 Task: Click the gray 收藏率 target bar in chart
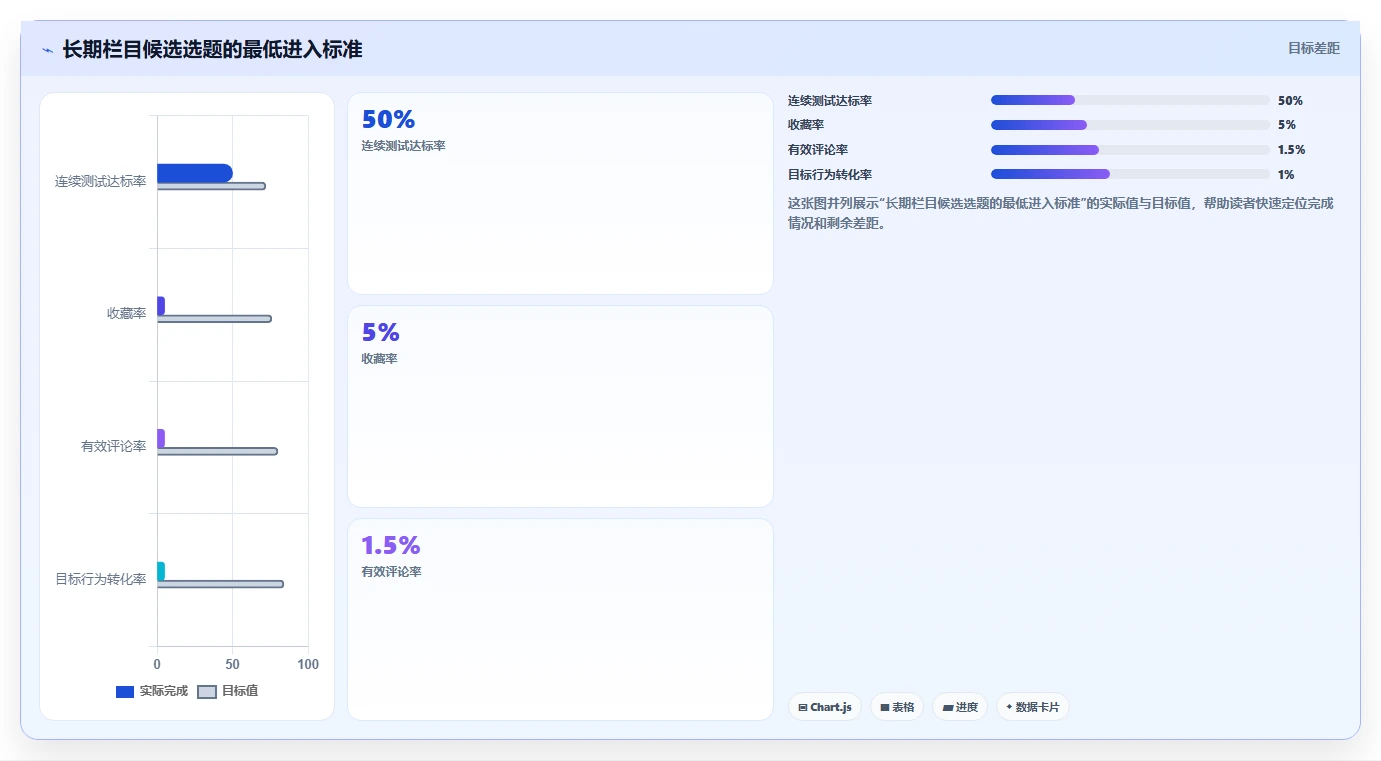click(x=214, y=319)
